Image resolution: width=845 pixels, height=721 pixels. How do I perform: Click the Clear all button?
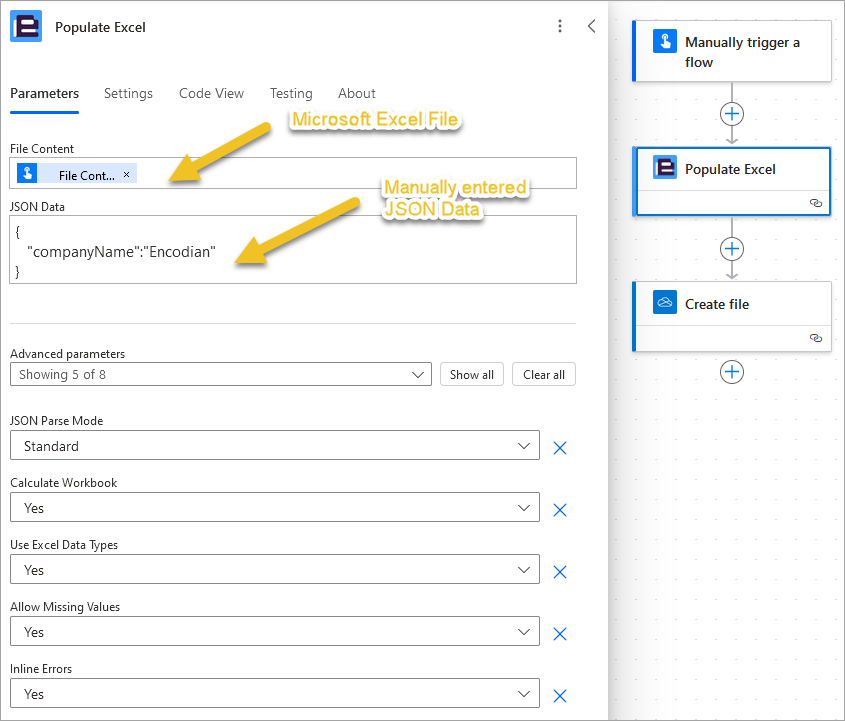544,374
